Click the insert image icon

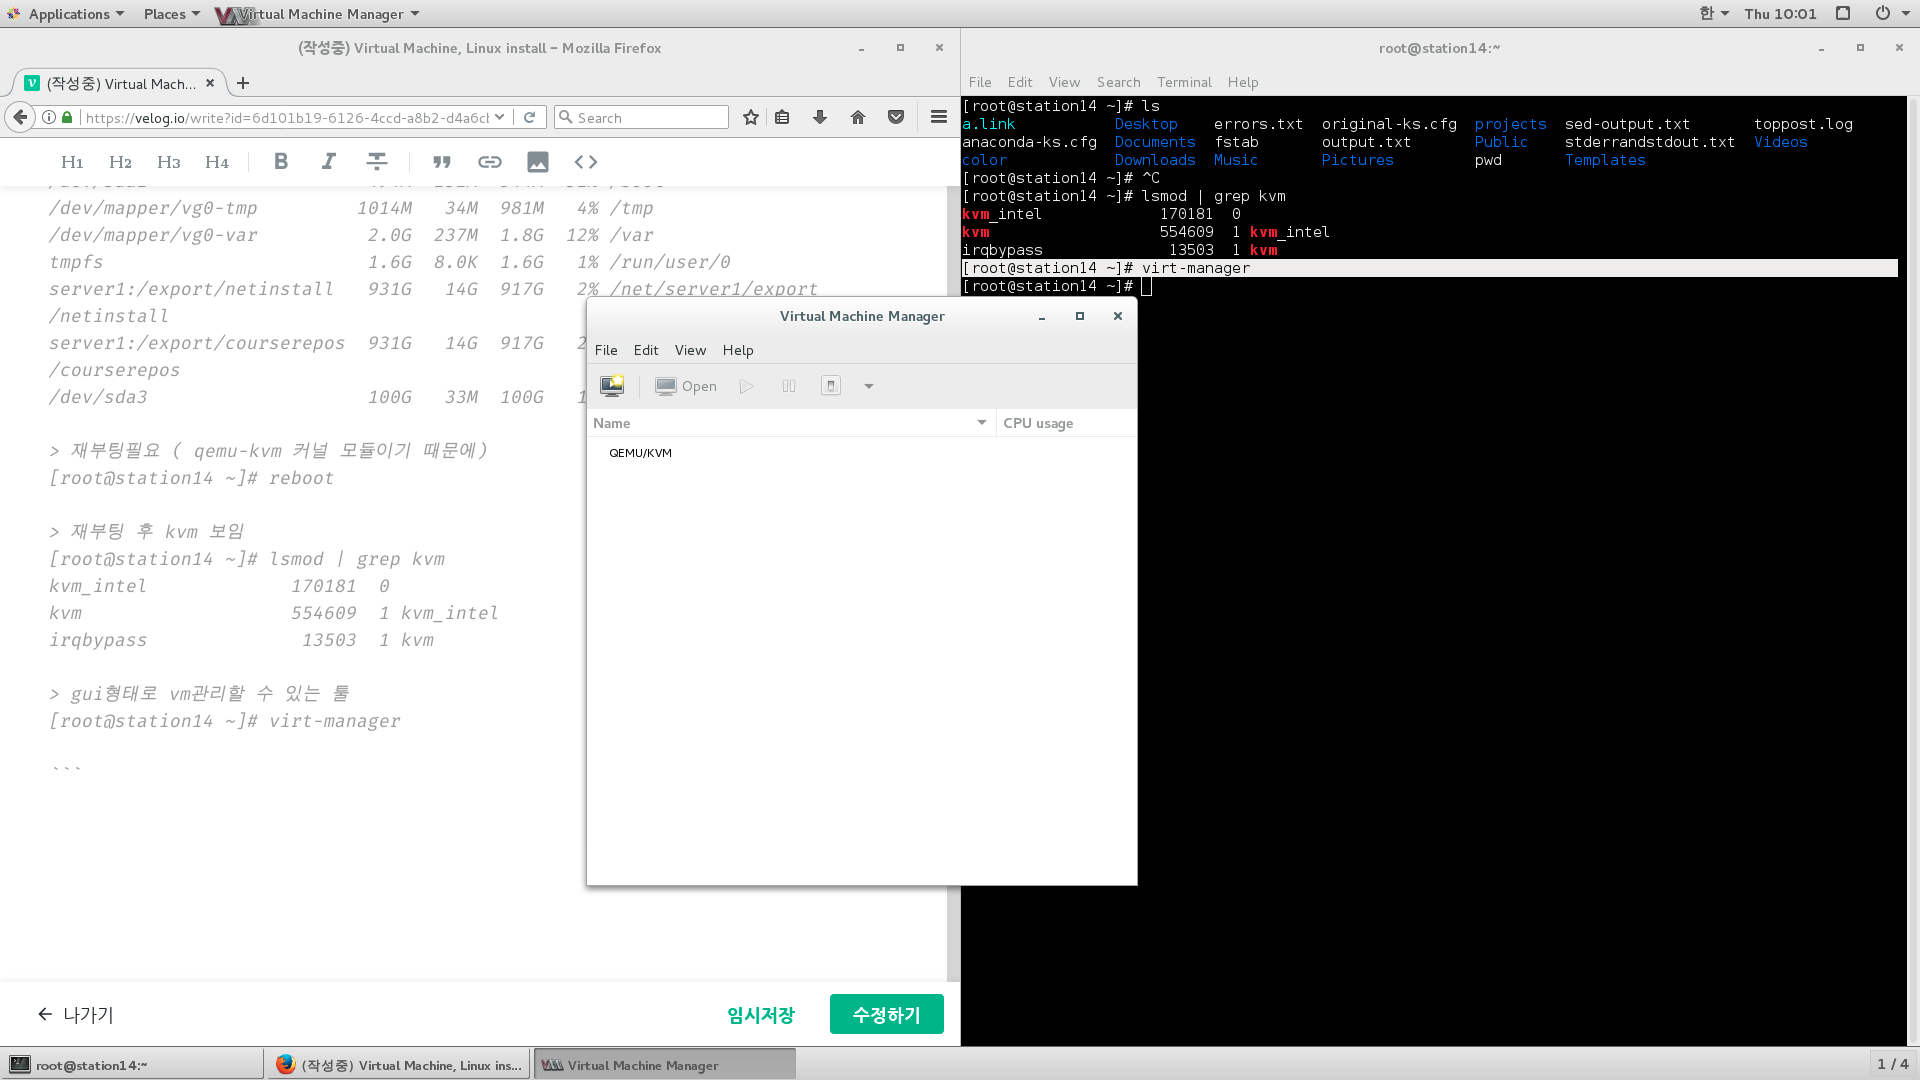(538, 162)
